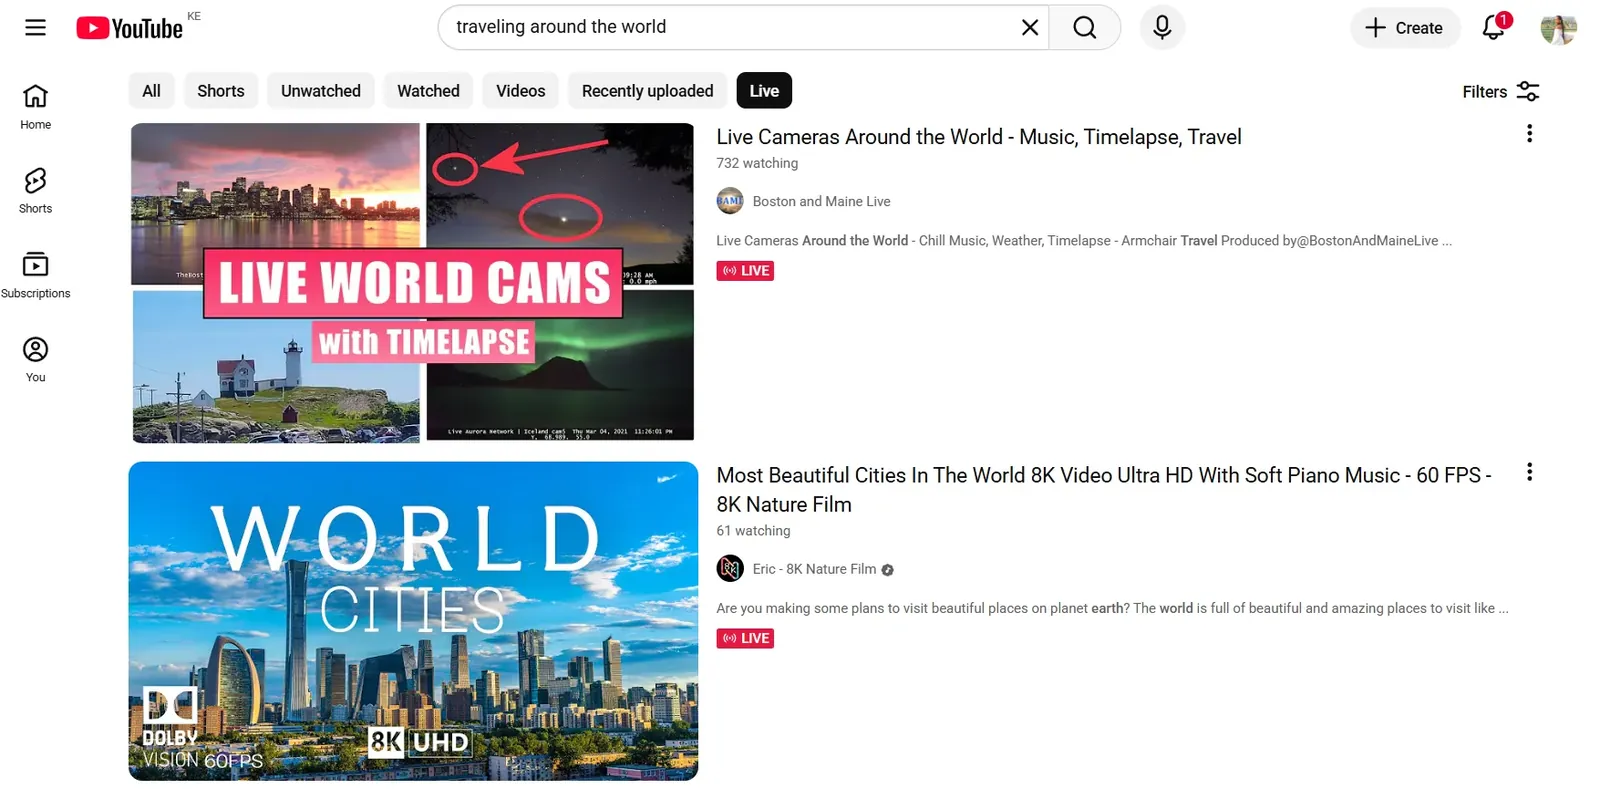
Task: Click verified badge next to Eric channel
Action: pos(888,570)
